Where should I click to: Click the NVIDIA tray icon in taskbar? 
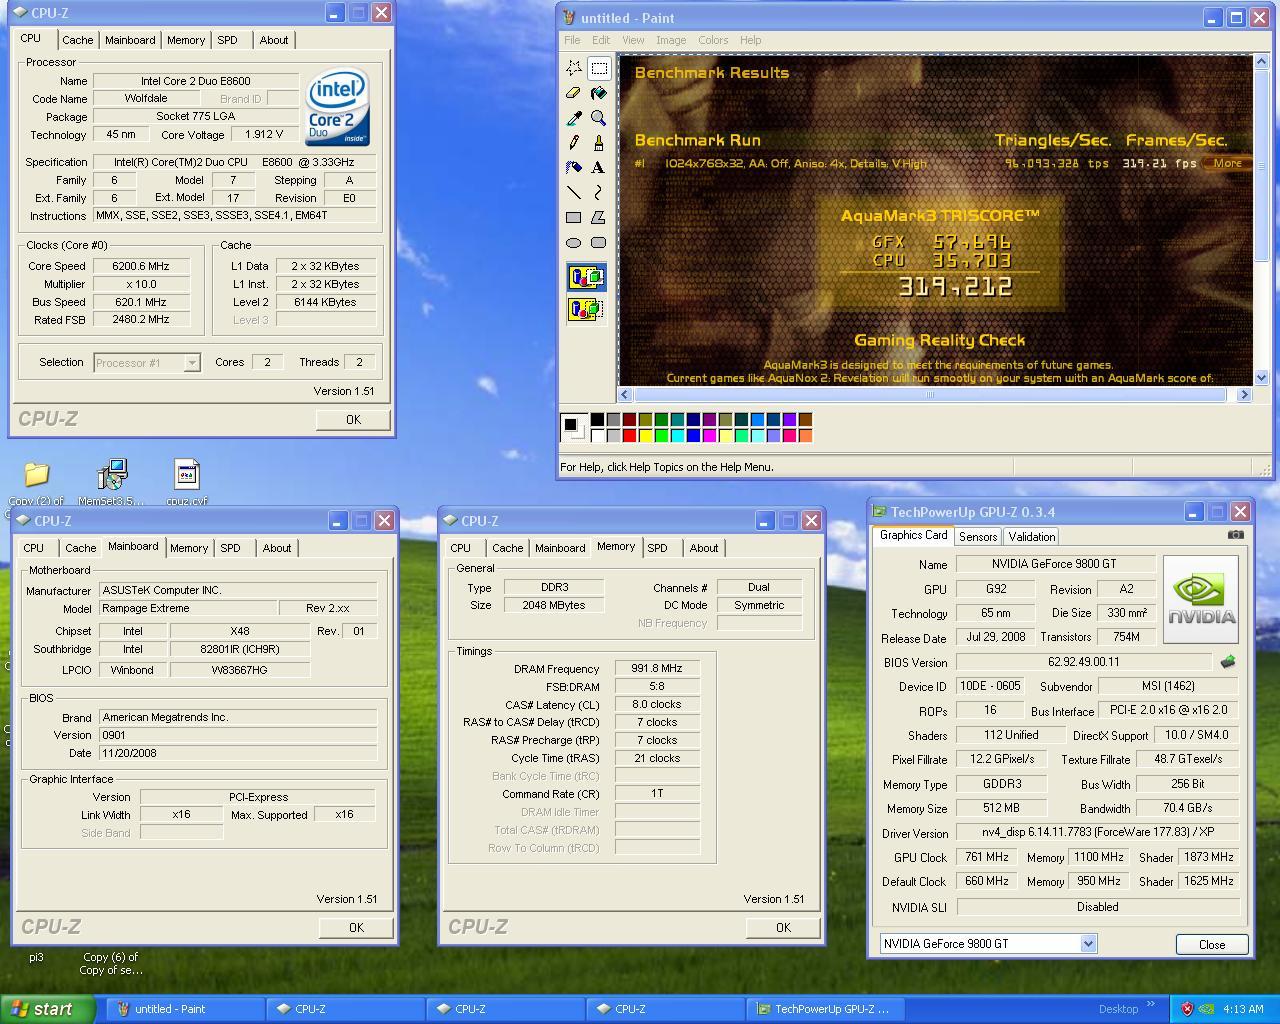tap(1206, 1009)
